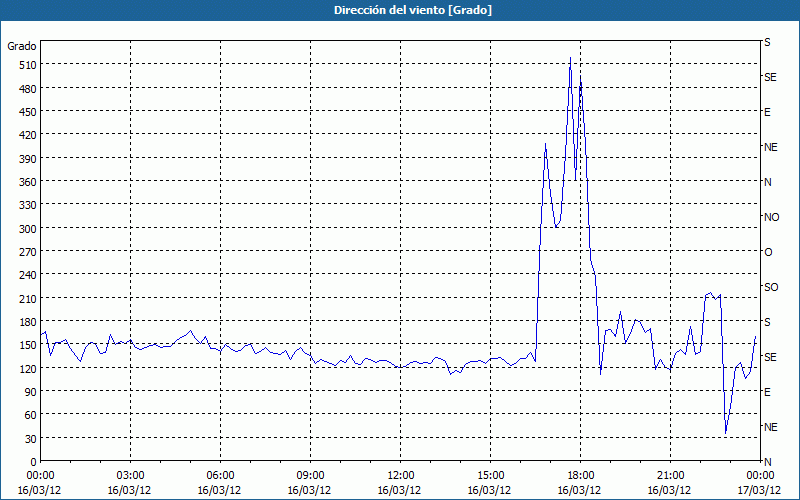Click the 00:00 label above 17/03/12
This screenshot has width=800, height=500.
(x=760, y=476)
